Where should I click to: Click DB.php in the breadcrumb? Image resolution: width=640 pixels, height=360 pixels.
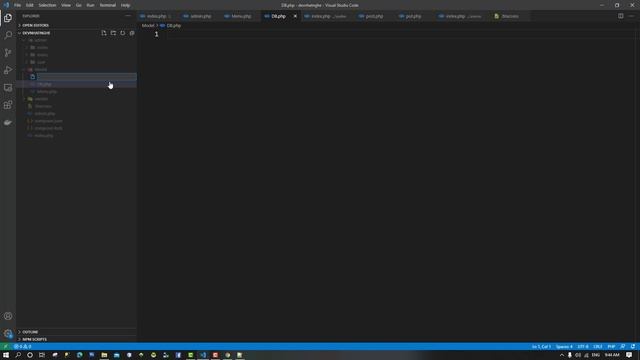tap(173, 26)
